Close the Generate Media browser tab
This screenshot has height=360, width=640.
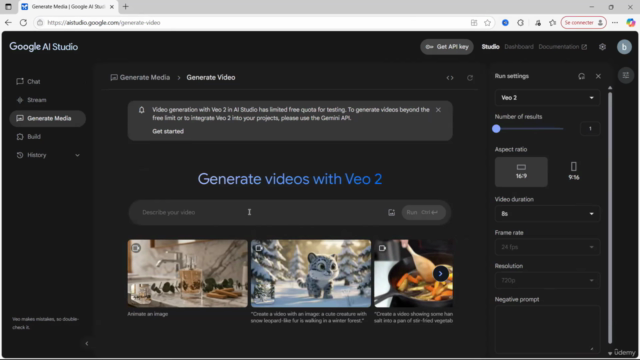pos(112,7)
